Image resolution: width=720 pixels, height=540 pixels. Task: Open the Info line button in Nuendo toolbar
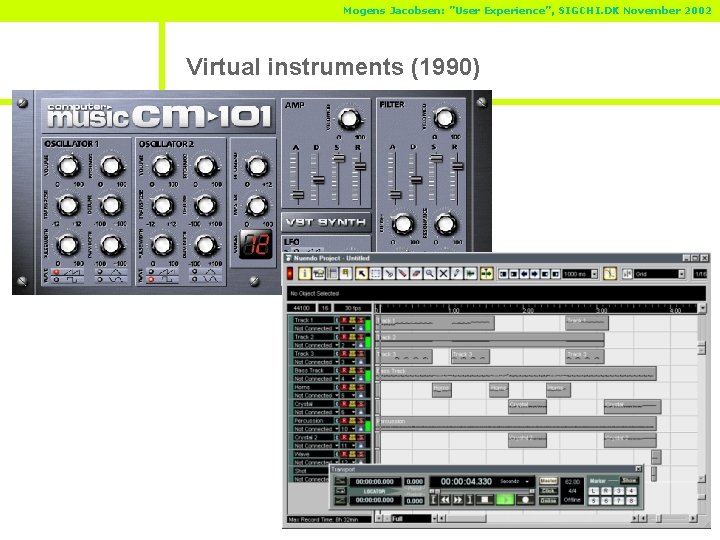coord(304,274)
